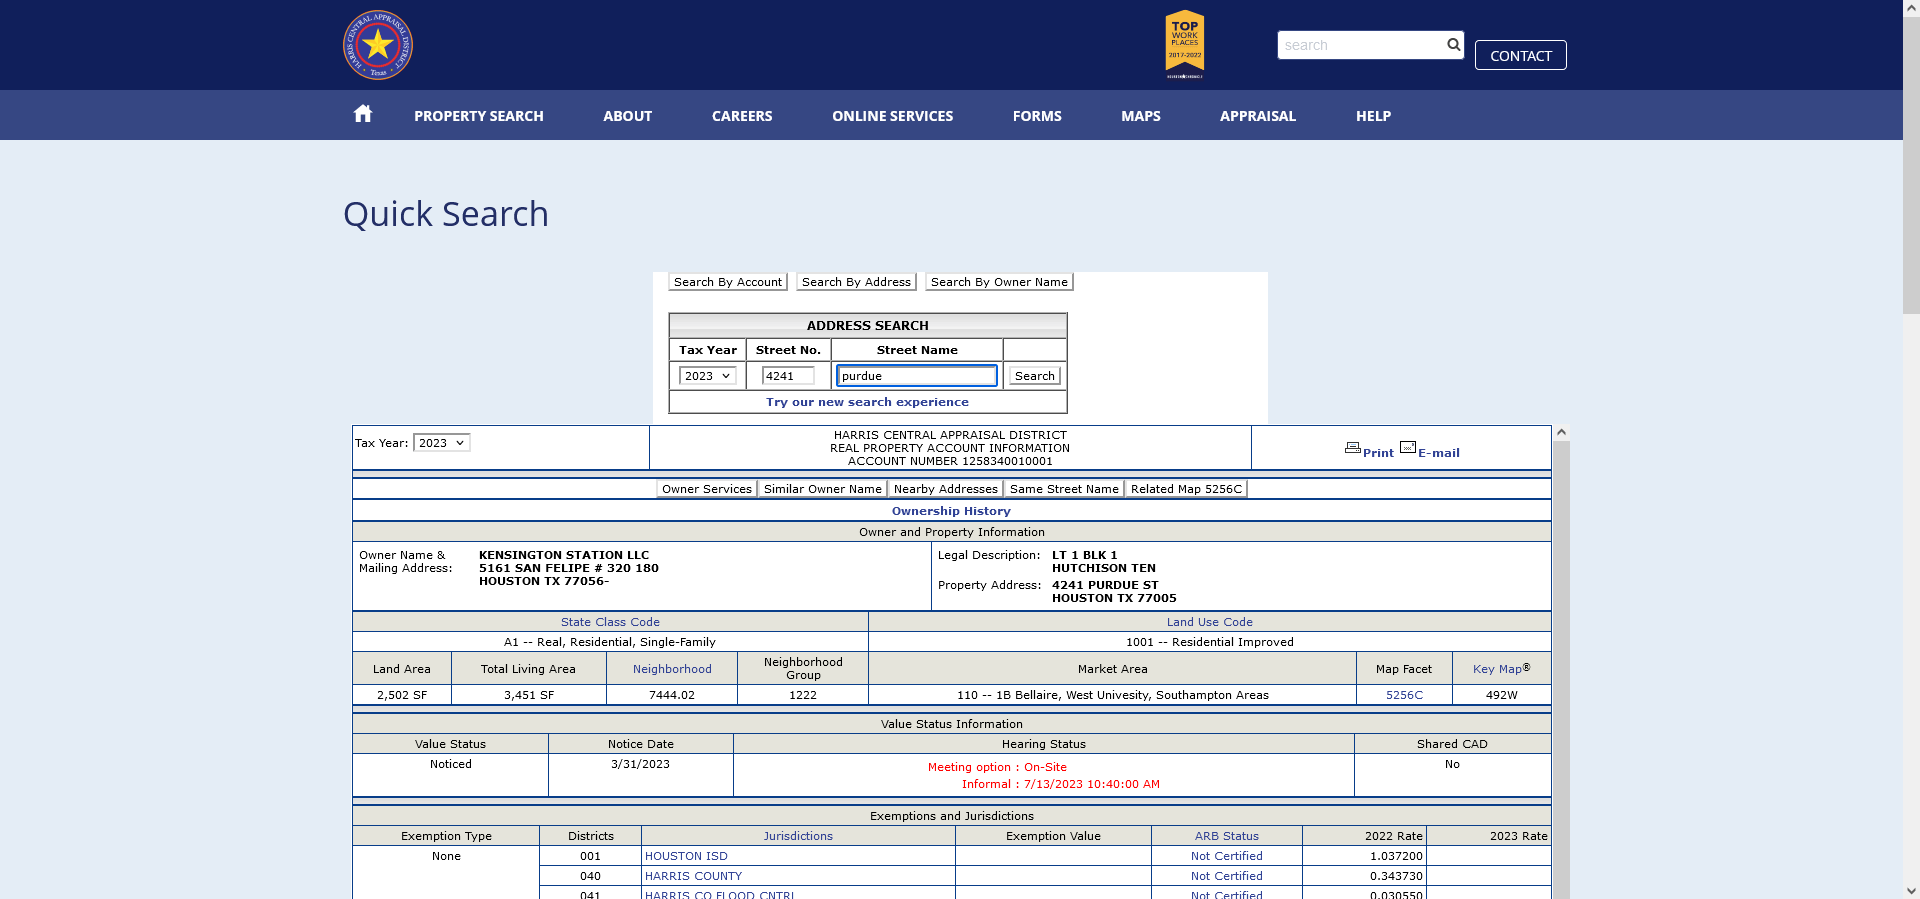Image resolution: width=1920 pixels, height=899 pixels.
Task: Open the Jurisdictions column link
Action: click(x=798, y=836)
